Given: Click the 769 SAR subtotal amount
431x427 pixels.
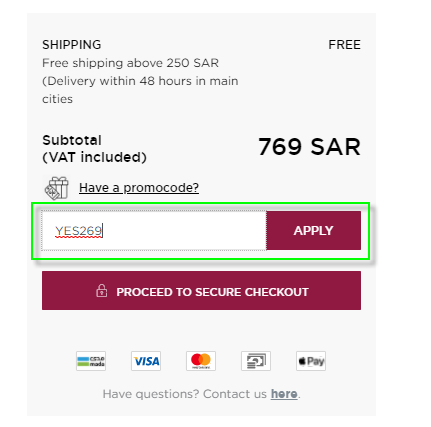Looking at the screenshot, I should [310, 147].
